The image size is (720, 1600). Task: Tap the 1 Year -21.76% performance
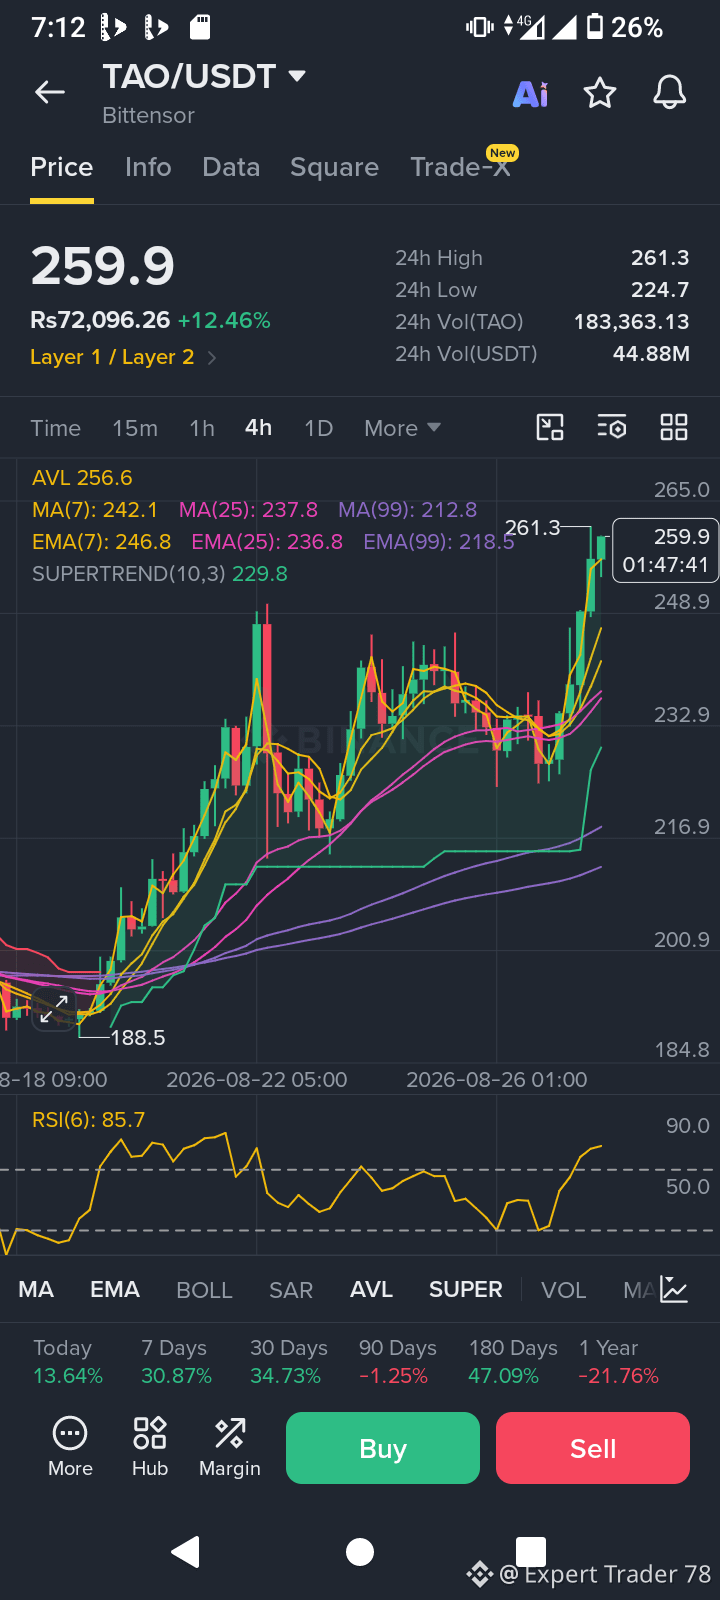(618, 1362)
